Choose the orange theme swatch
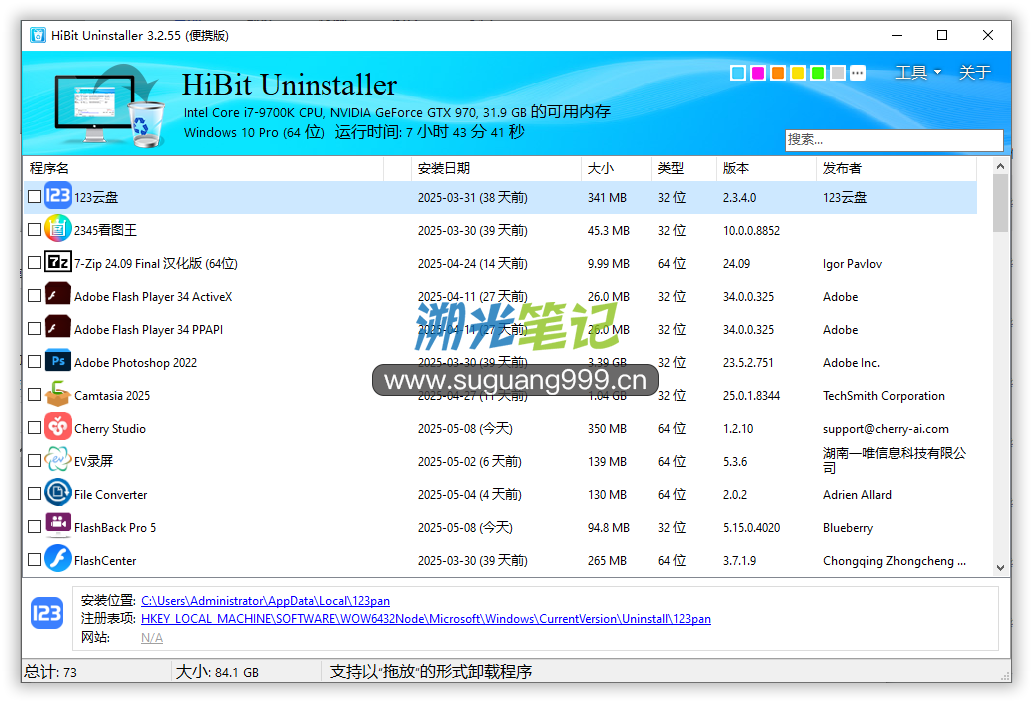Image resolution: width=1033 pixels, height=703 pixels. click(778, 72)
